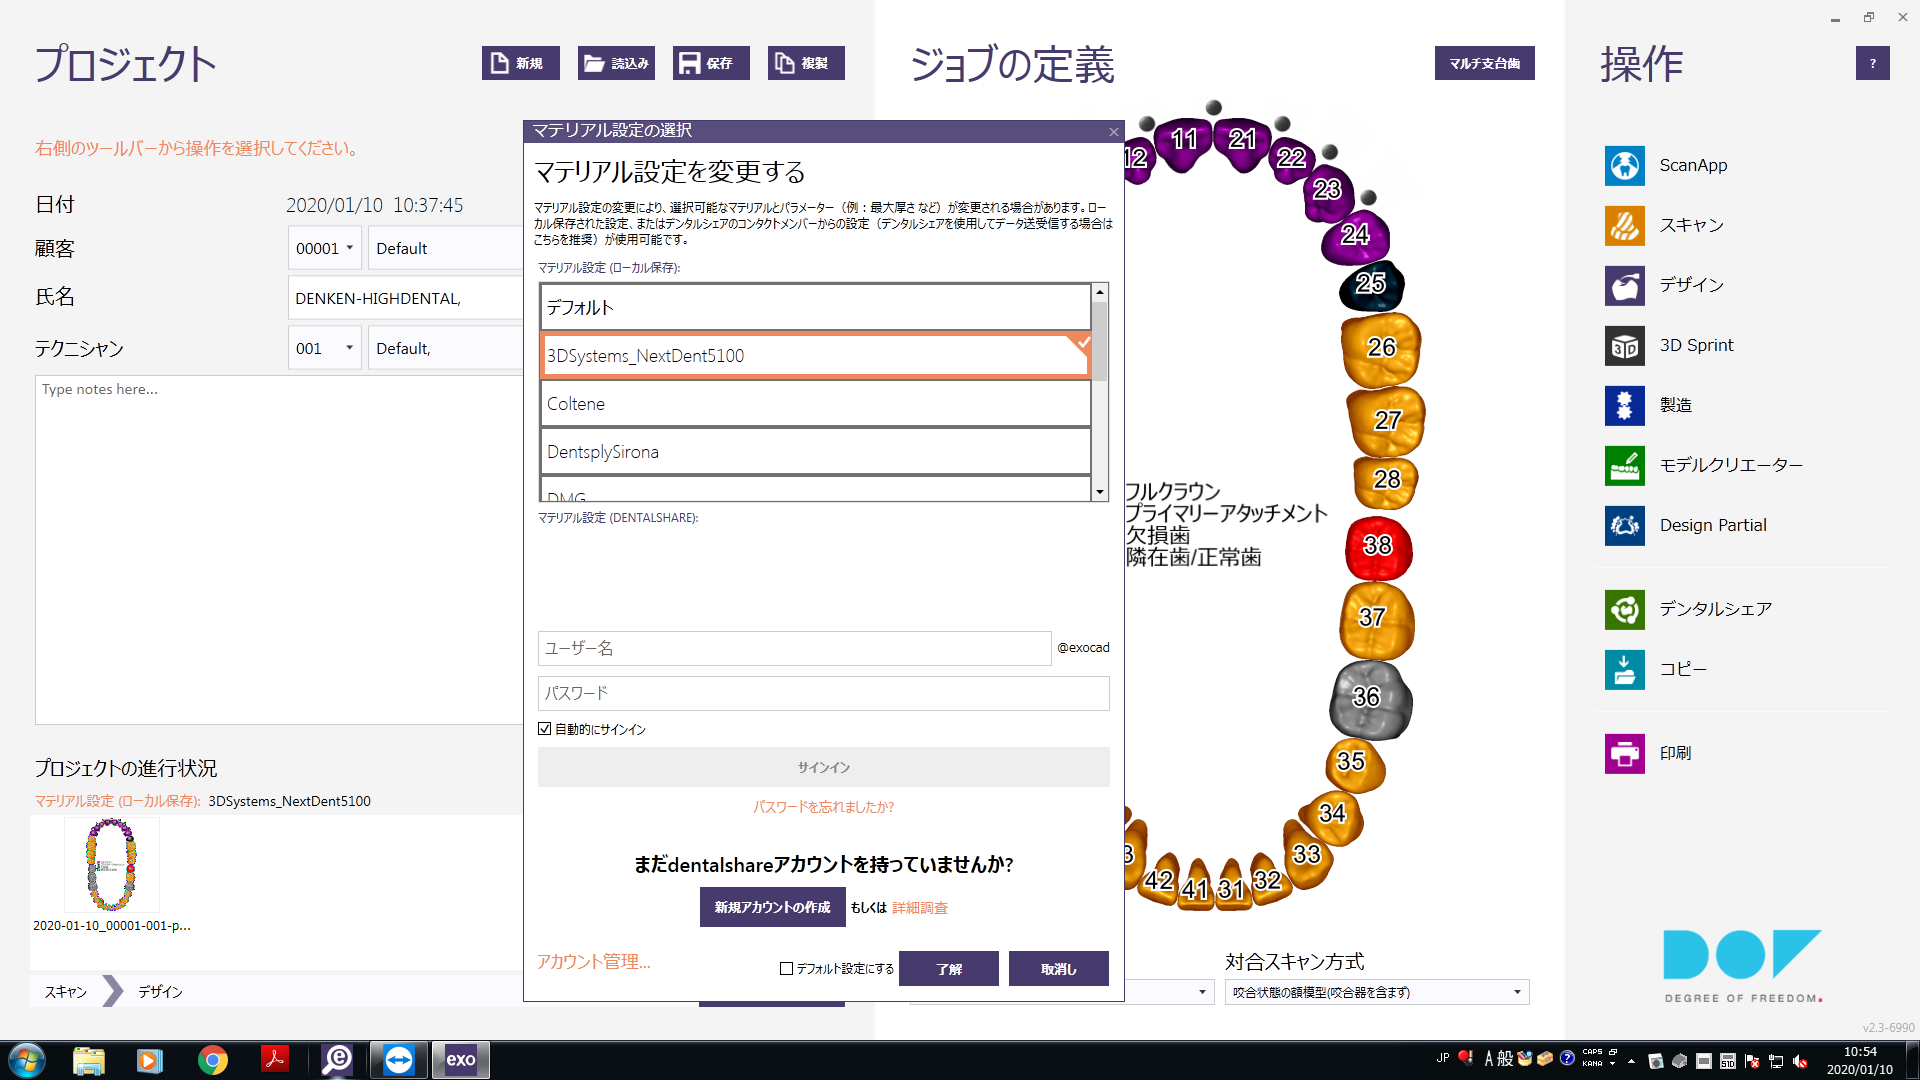Click the コピー copy icon
1920x1080 pixels.
point(1624,670)
